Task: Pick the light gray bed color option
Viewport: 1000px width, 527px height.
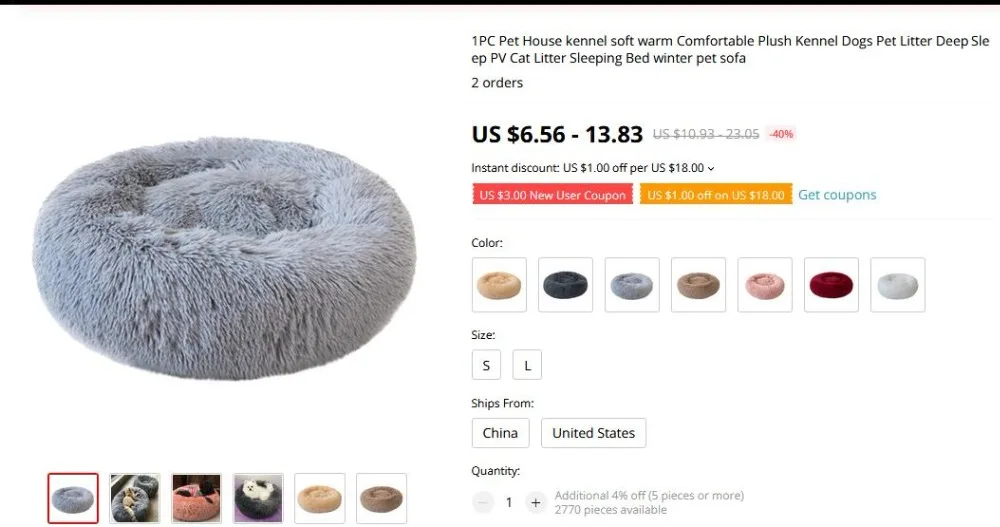Action: click(631, 285)
